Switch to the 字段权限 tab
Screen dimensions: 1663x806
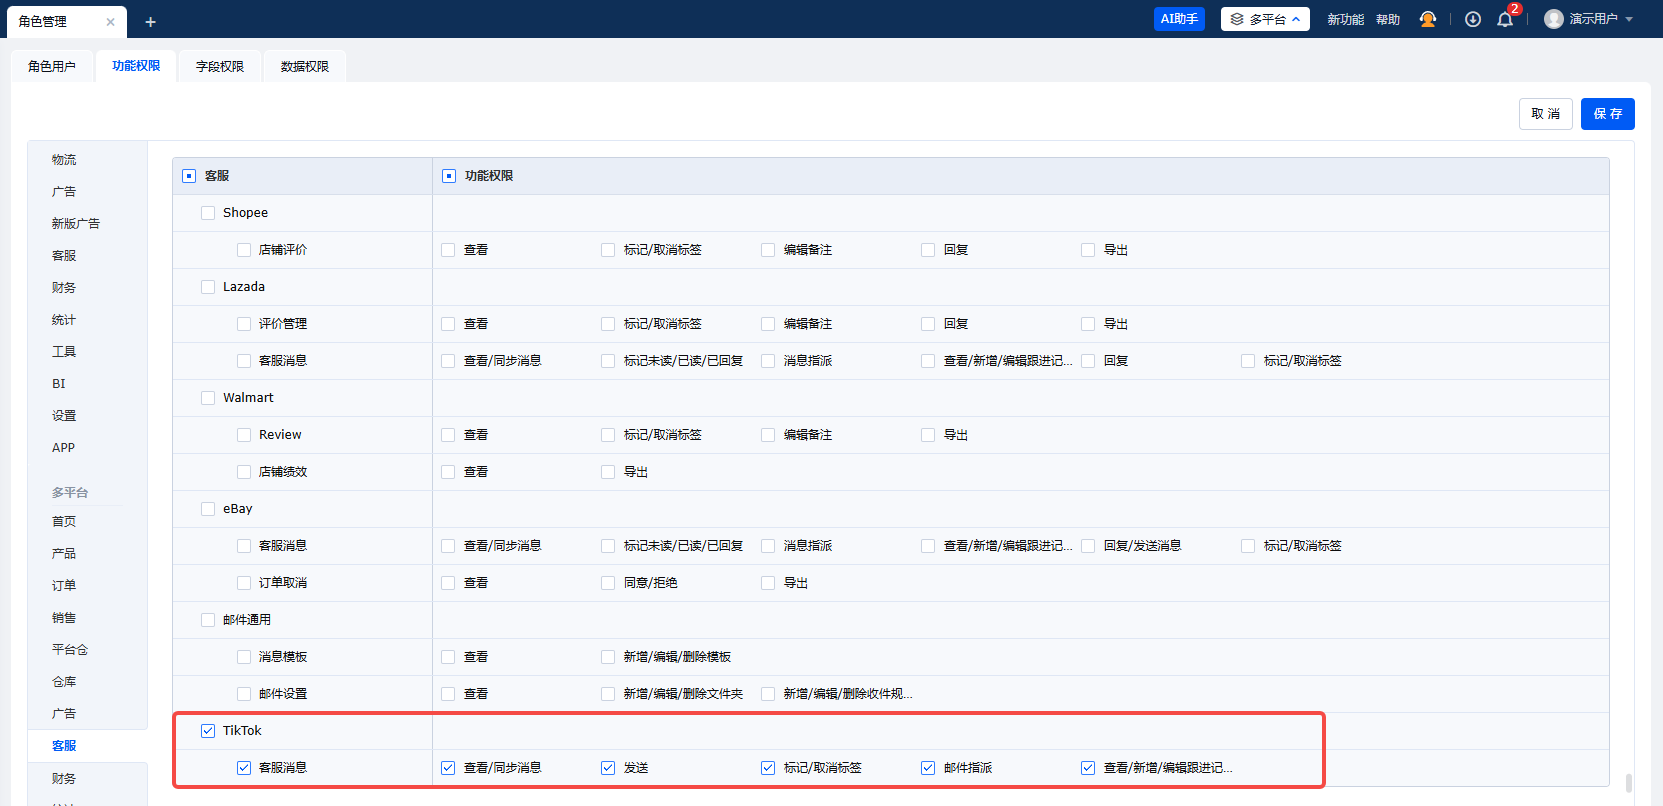(220, 66)
